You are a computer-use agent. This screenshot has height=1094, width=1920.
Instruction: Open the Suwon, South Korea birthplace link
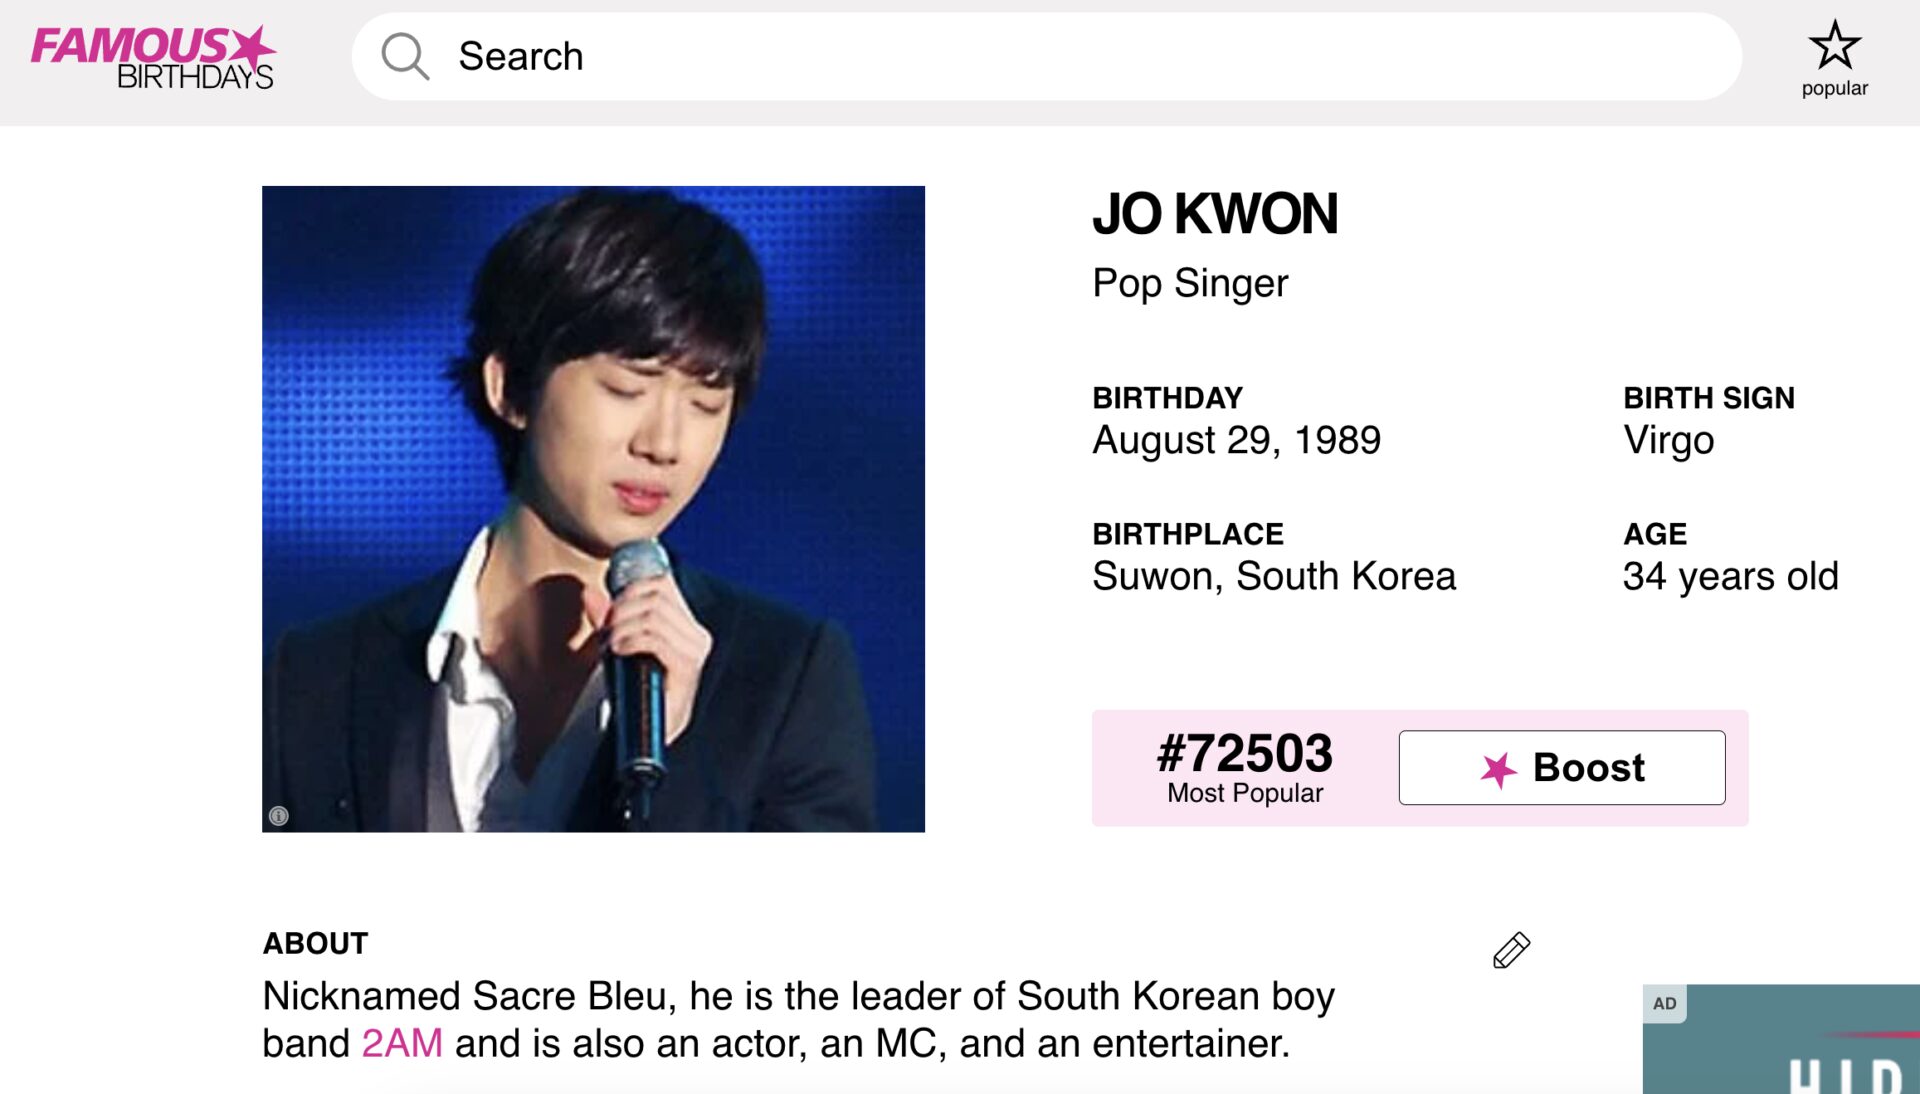pyautogui.click(x=1274, y=576)
